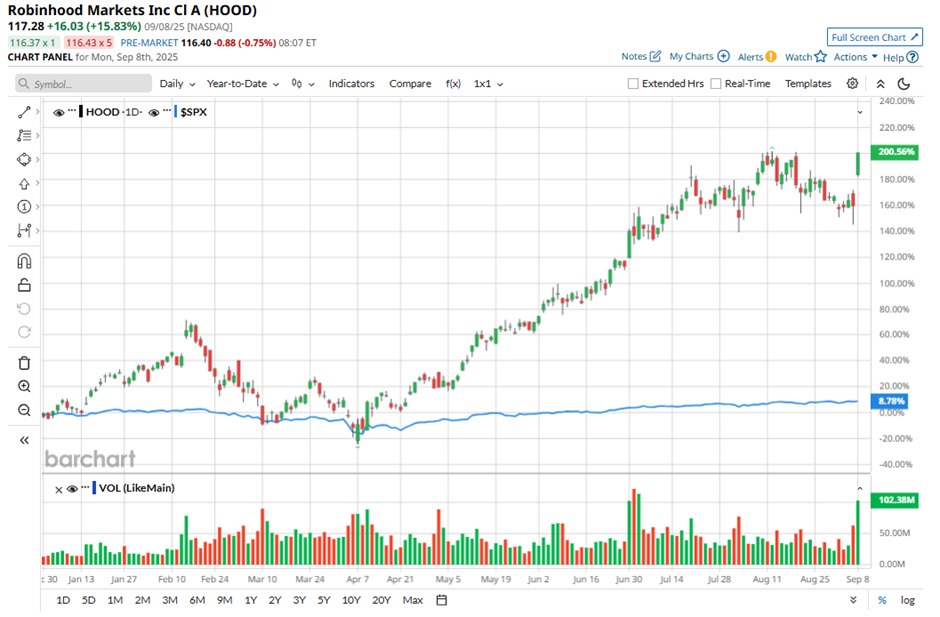
Task: Collapse the main chart legend chevron
Action: (860, 112)
